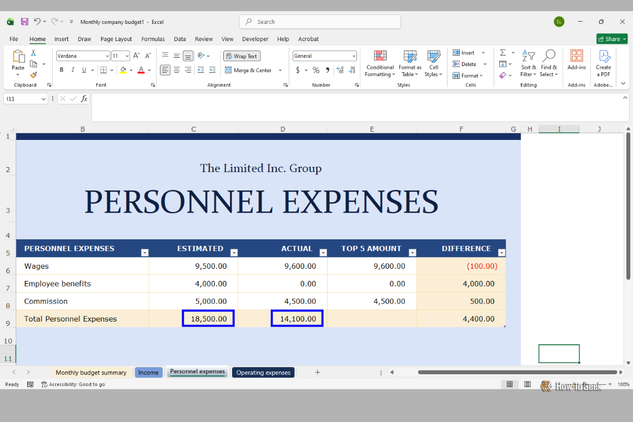Switch to Operating expenses sheet
The image size is (633, 422).
[263, 372]
